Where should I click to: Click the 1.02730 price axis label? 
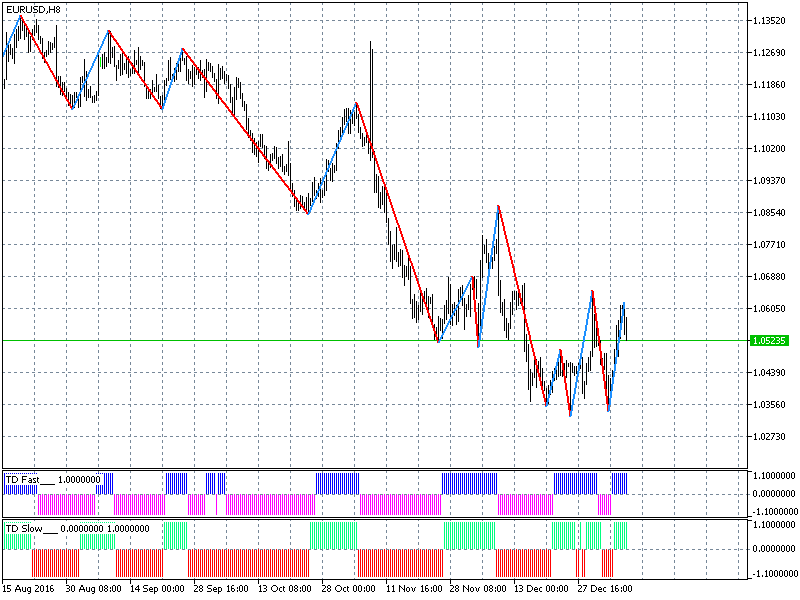(x=770, y=437)
